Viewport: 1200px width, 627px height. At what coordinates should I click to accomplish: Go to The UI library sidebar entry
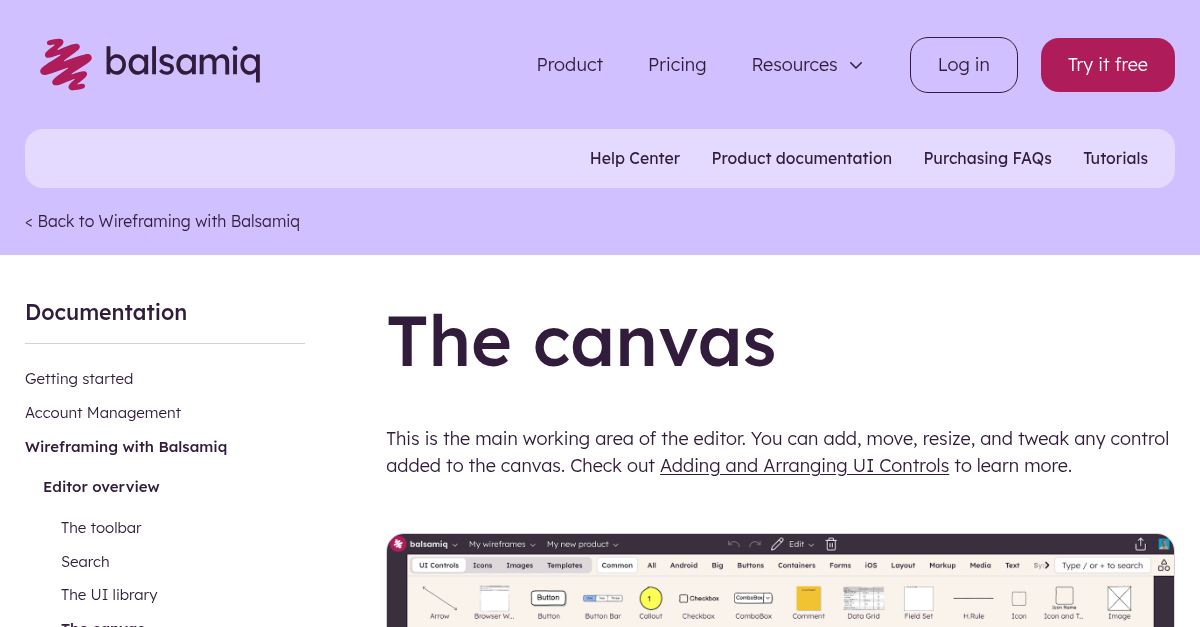click(x=109, y=595)
